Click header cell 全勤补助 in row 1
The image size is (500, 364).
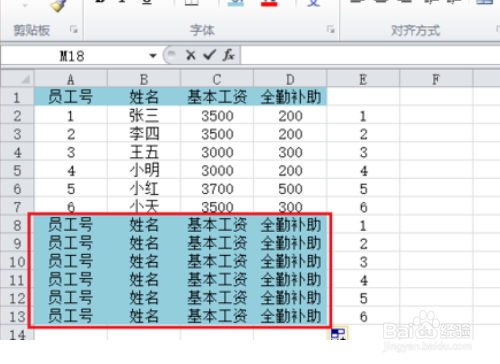(x=290, y=97)
